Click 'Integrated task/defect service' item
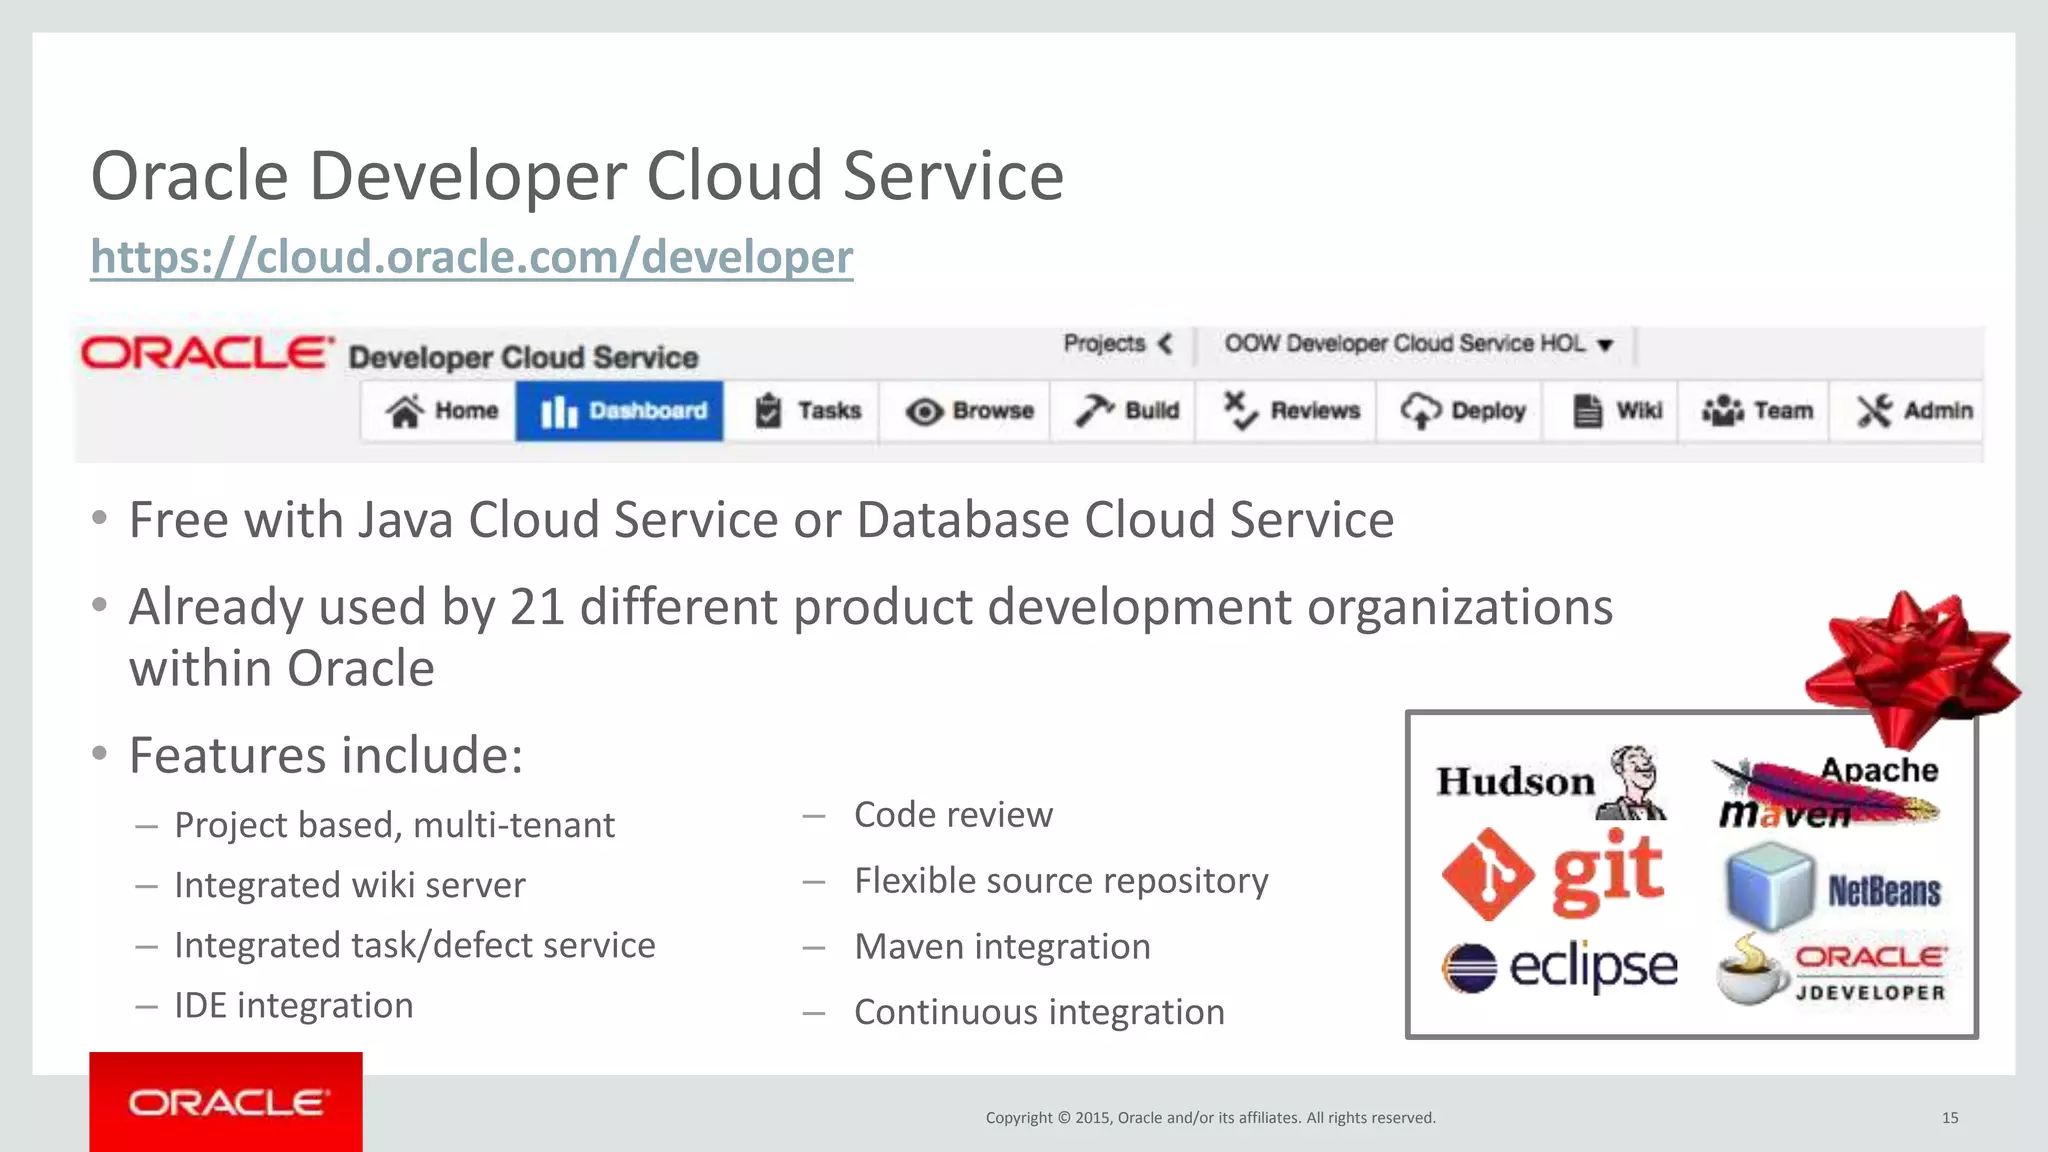Screen dimensions: 2048x1152 pyautogui.click(x=414, y=946)
